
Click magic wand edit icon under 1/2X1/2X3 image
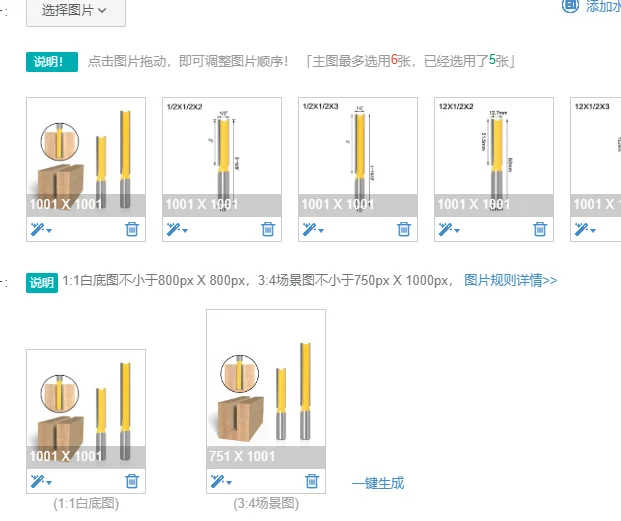(x=309, y=229)
